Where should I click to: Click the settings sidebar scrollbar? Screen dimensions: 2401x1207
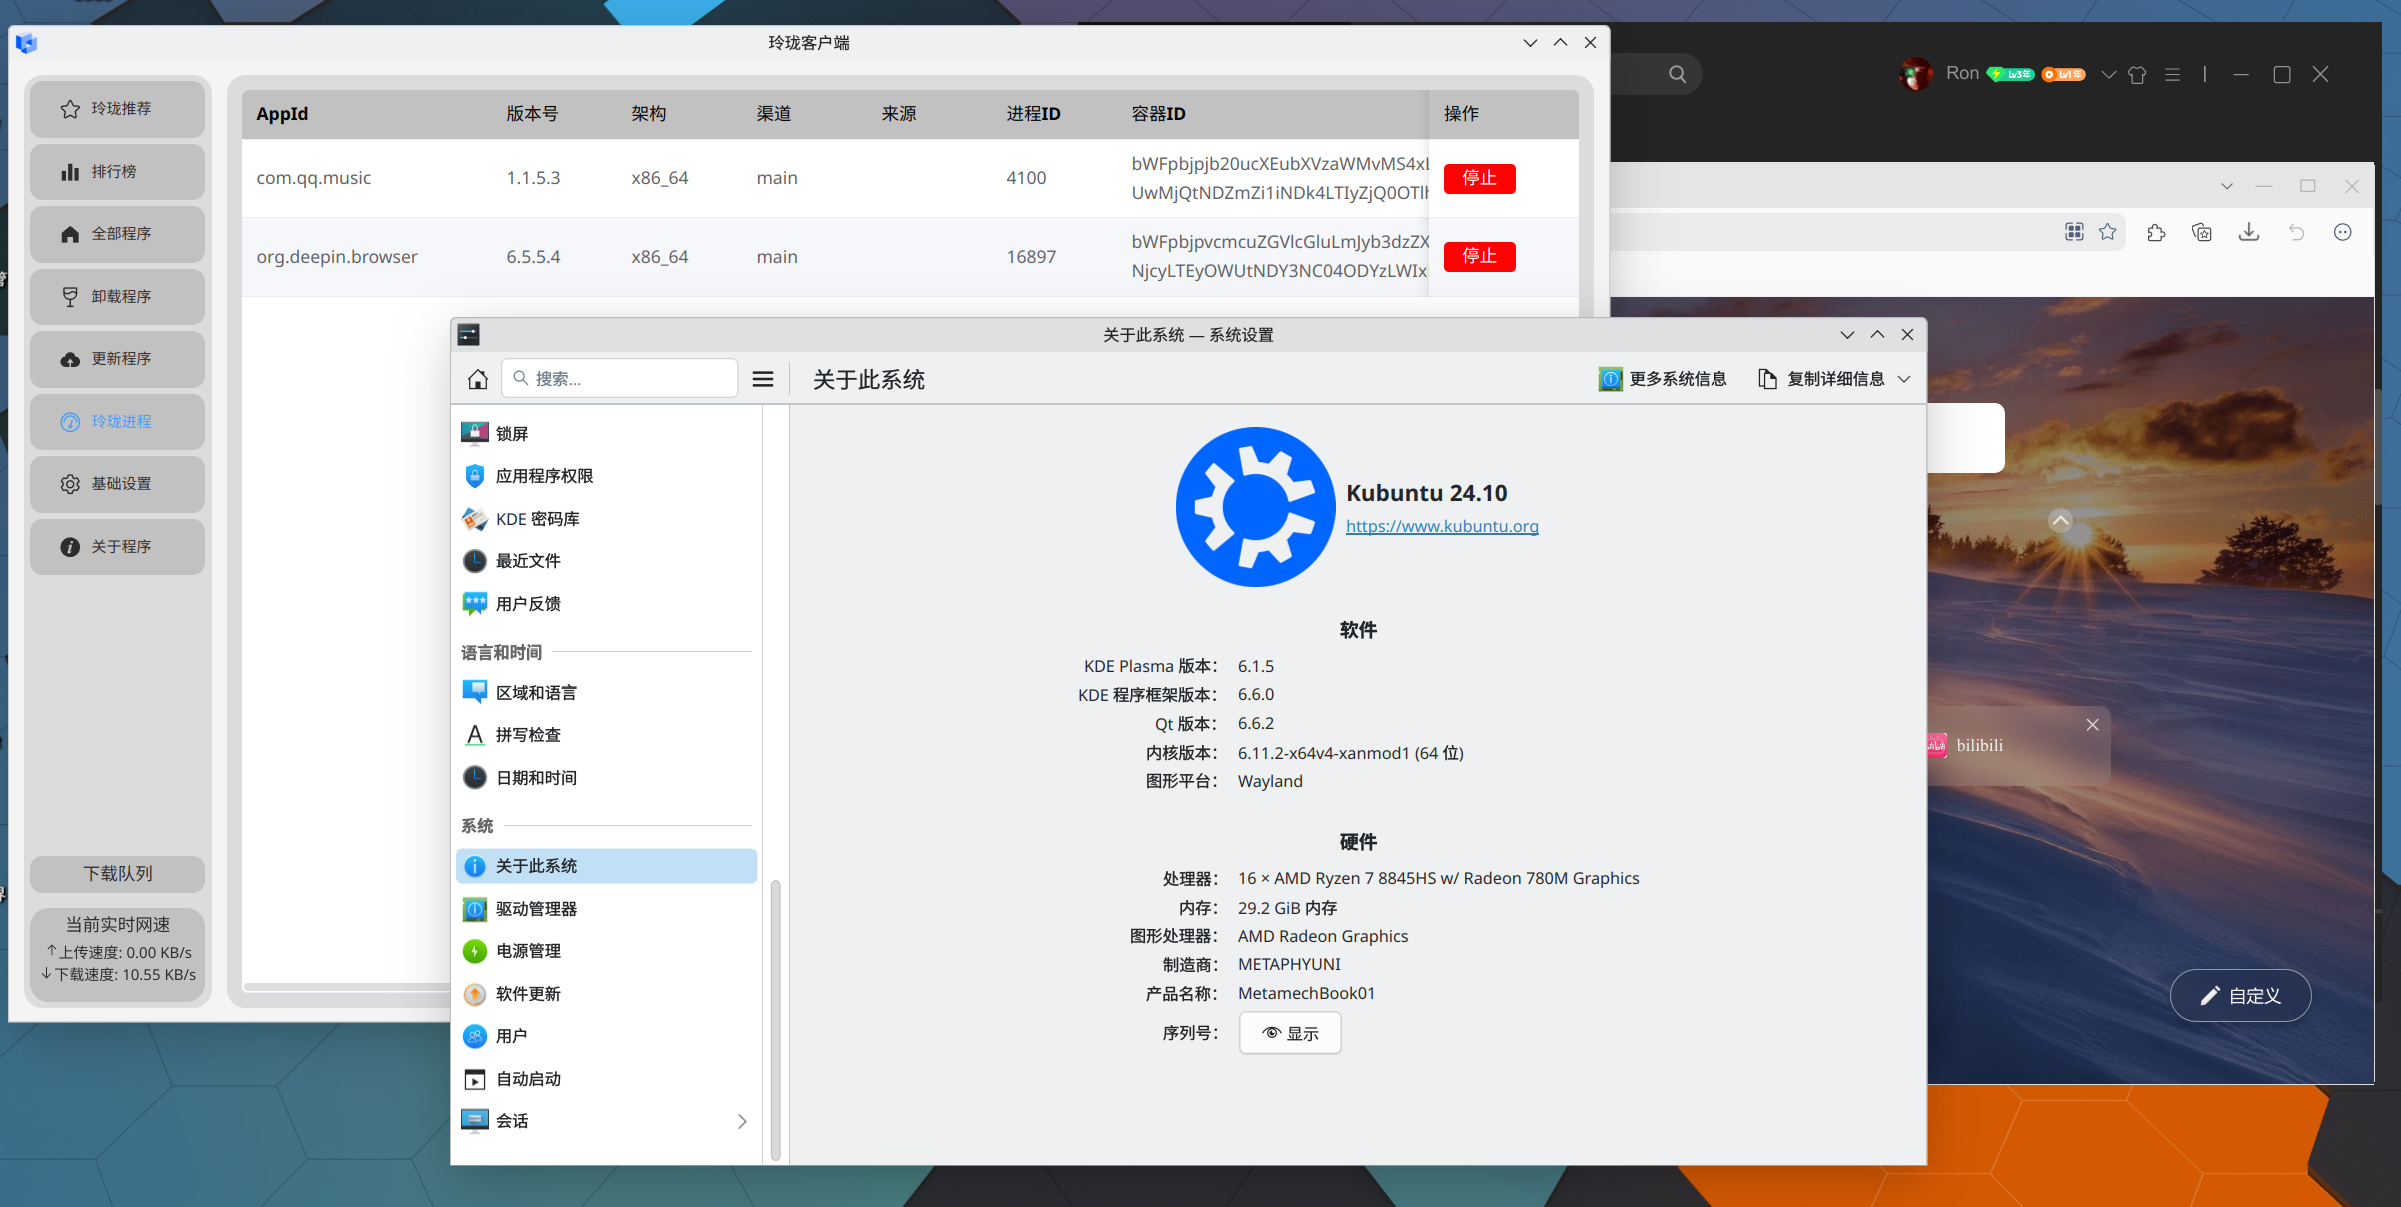click(775, 1020)
